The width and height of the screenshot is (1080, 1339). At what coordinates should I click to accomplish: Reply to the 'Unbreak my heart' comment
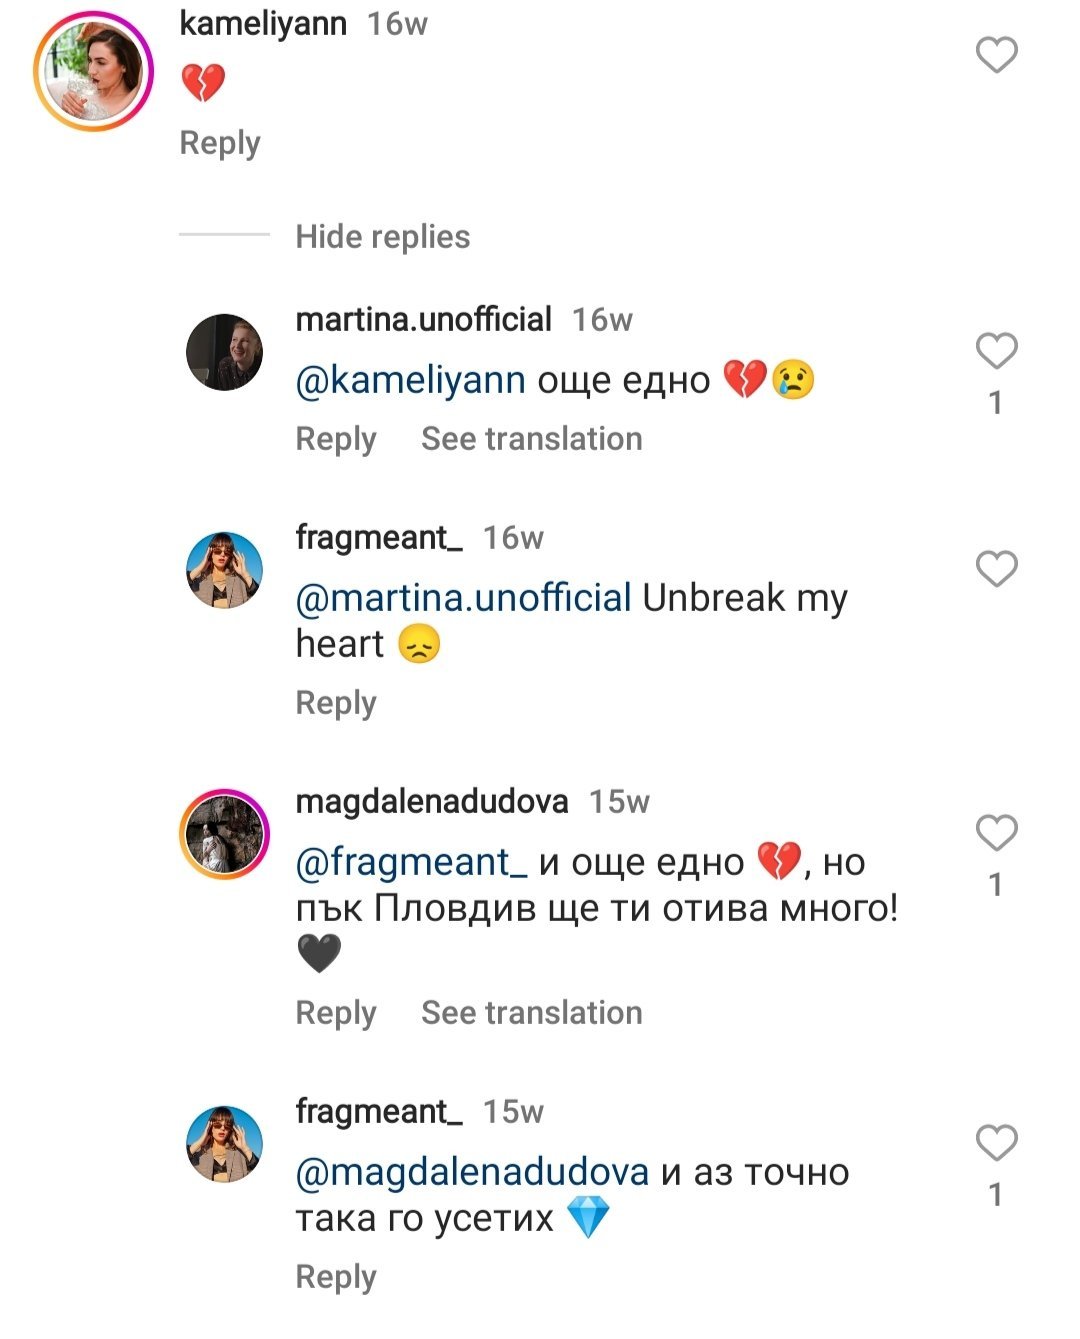[336, 703]
